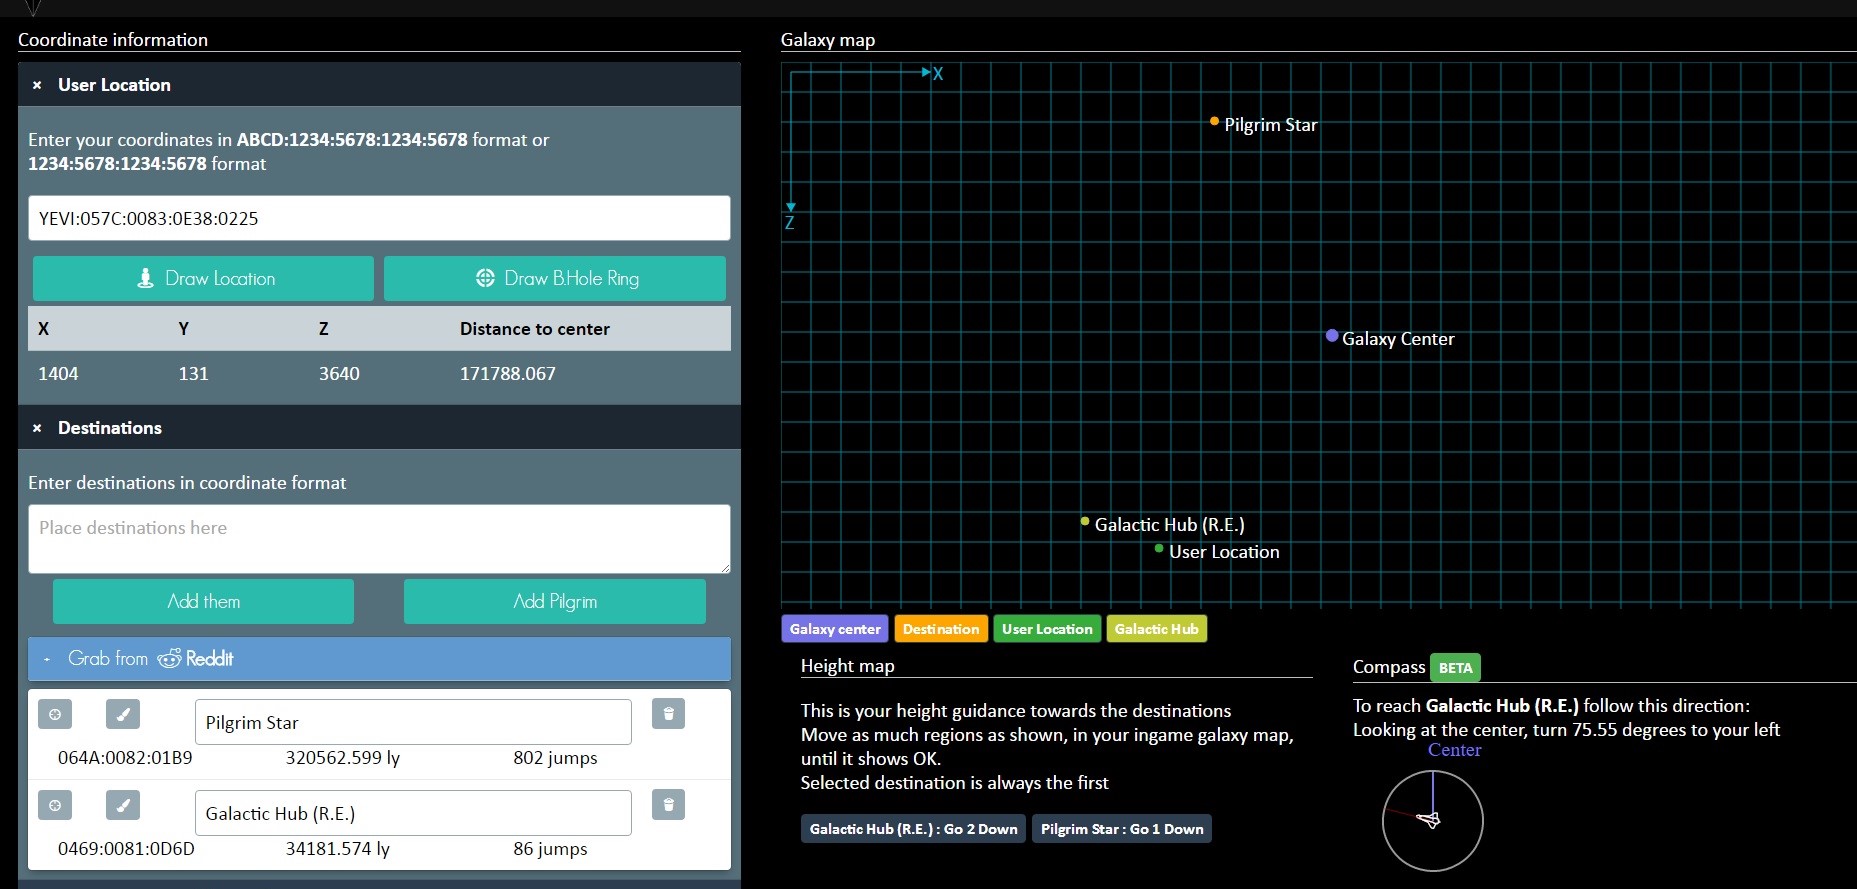
Task: Click the orange Pilgrim Star map dot
Action: click(x=1214, y=122)
